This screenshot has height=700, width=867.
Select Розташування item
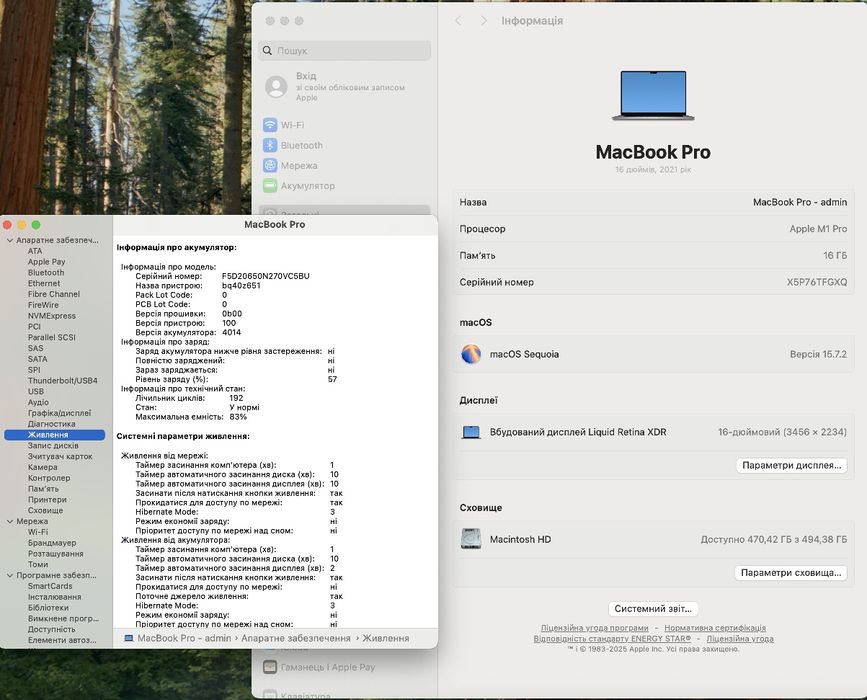(55, 553)
